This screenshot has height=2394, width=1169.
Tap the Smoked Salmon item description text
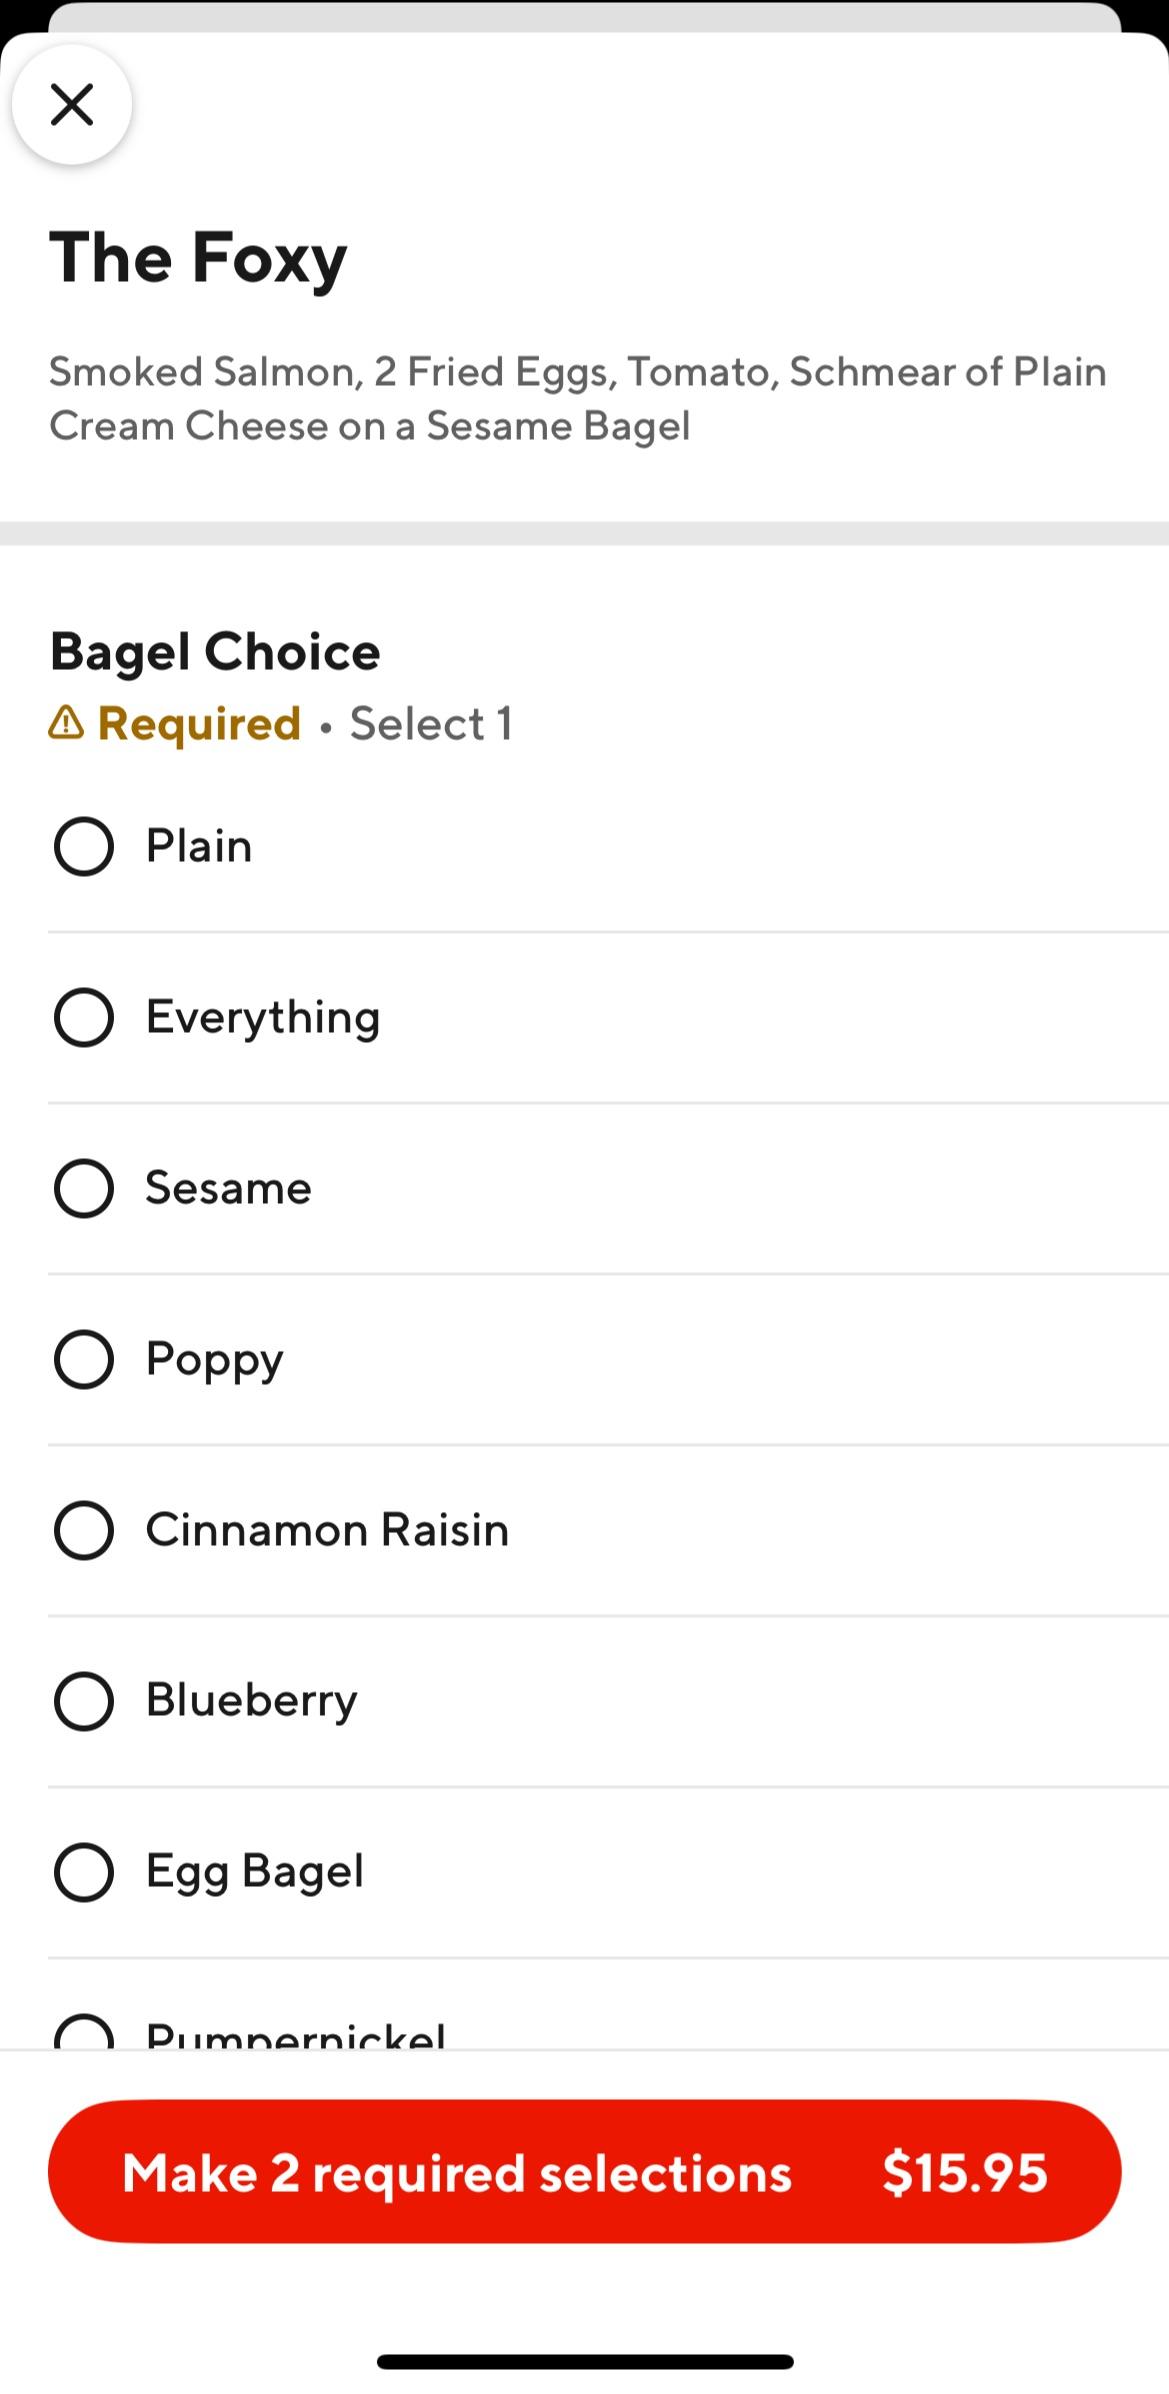pos(578,398)
